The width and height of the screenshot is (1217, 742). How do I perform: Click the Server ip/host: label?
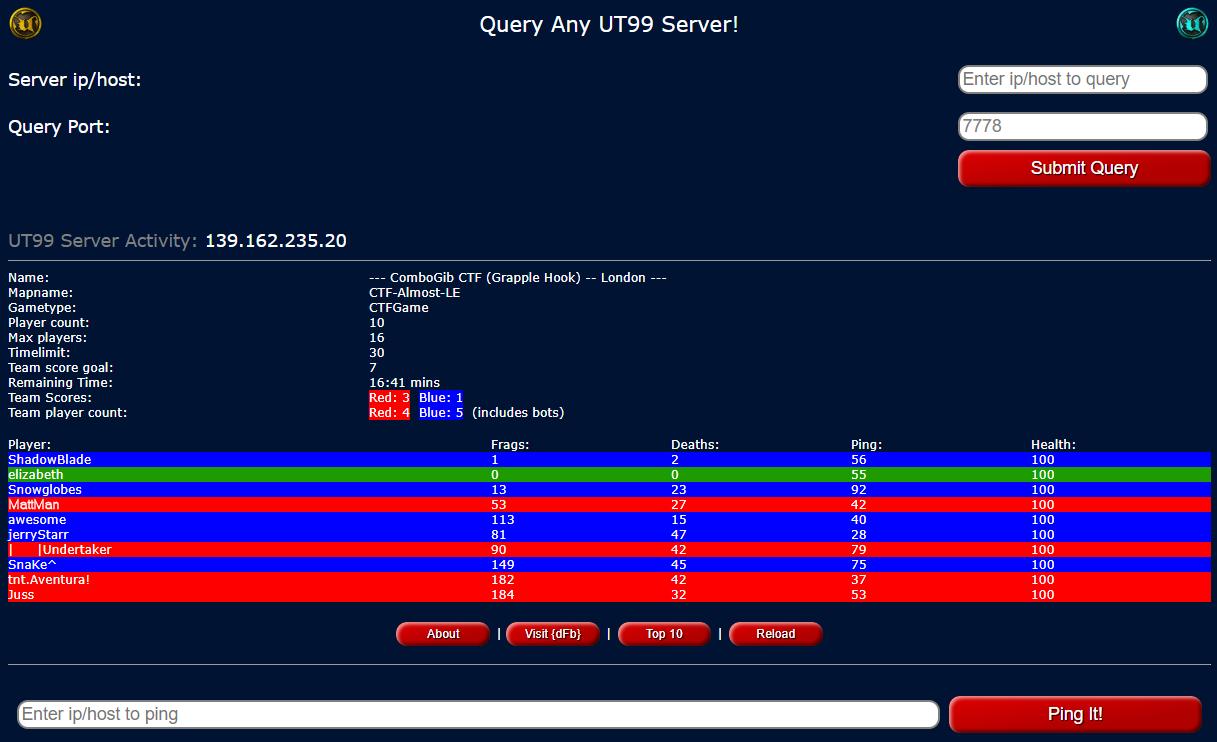tap(75, 80)
